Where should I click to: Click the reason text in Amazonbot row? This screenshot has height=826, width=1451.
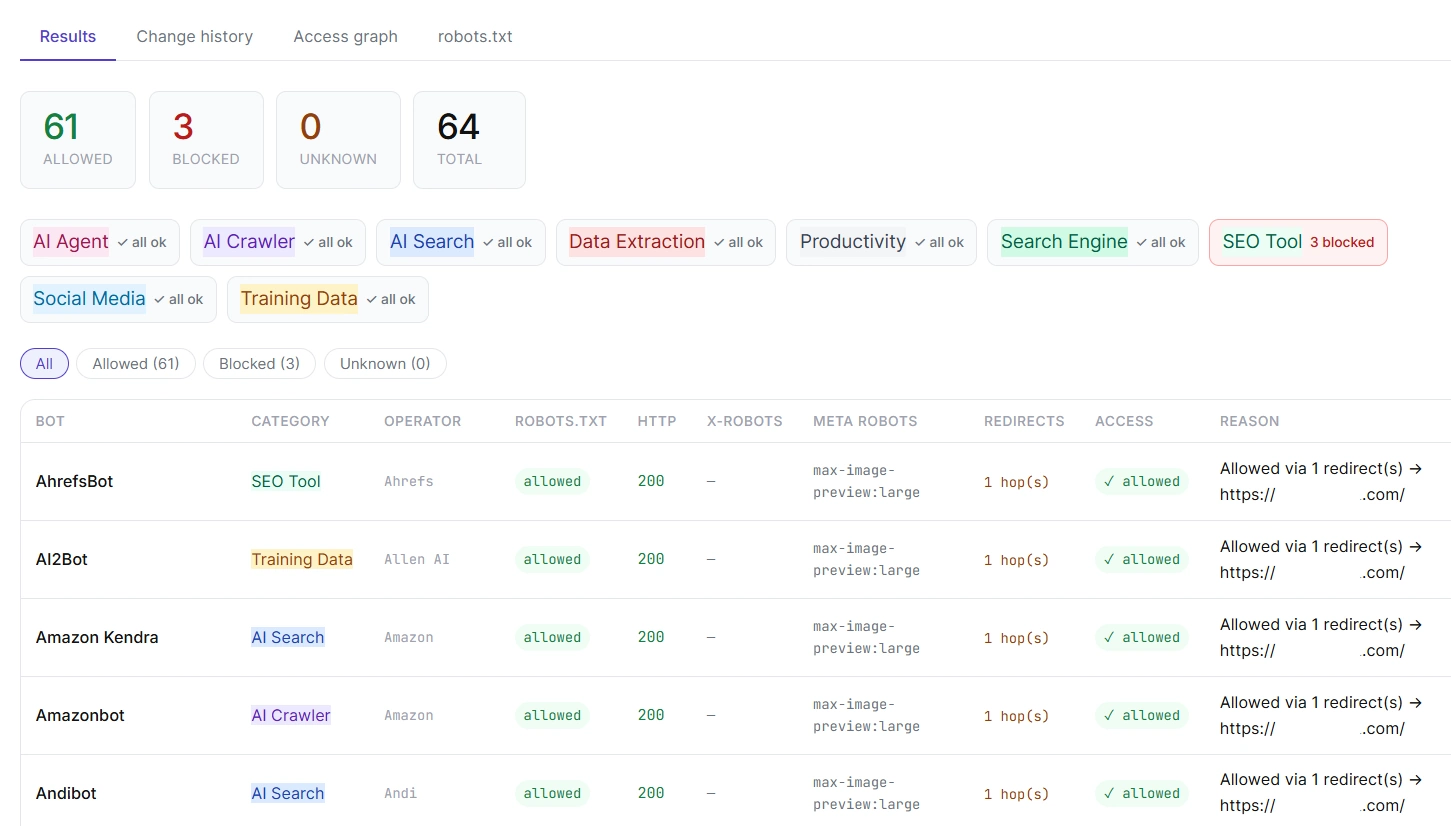(x=1321, y=715)
